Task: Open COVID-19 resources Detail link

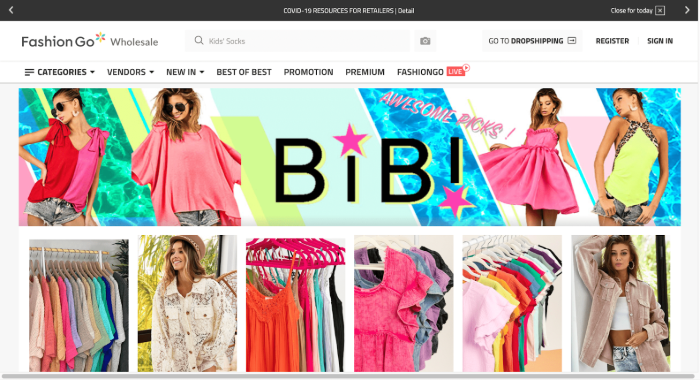Action: click(x=406, y=10)
